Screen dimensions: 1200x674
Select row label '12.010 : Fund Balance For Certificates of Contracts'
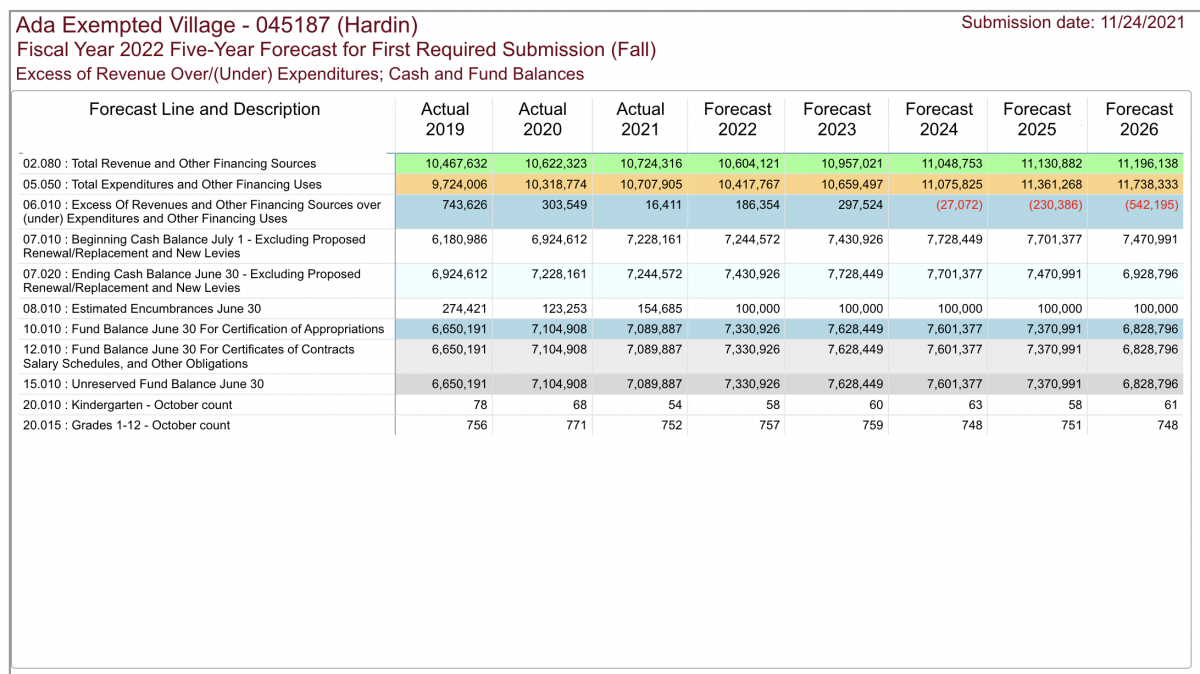pyautogui.click(x=188, y=356)
